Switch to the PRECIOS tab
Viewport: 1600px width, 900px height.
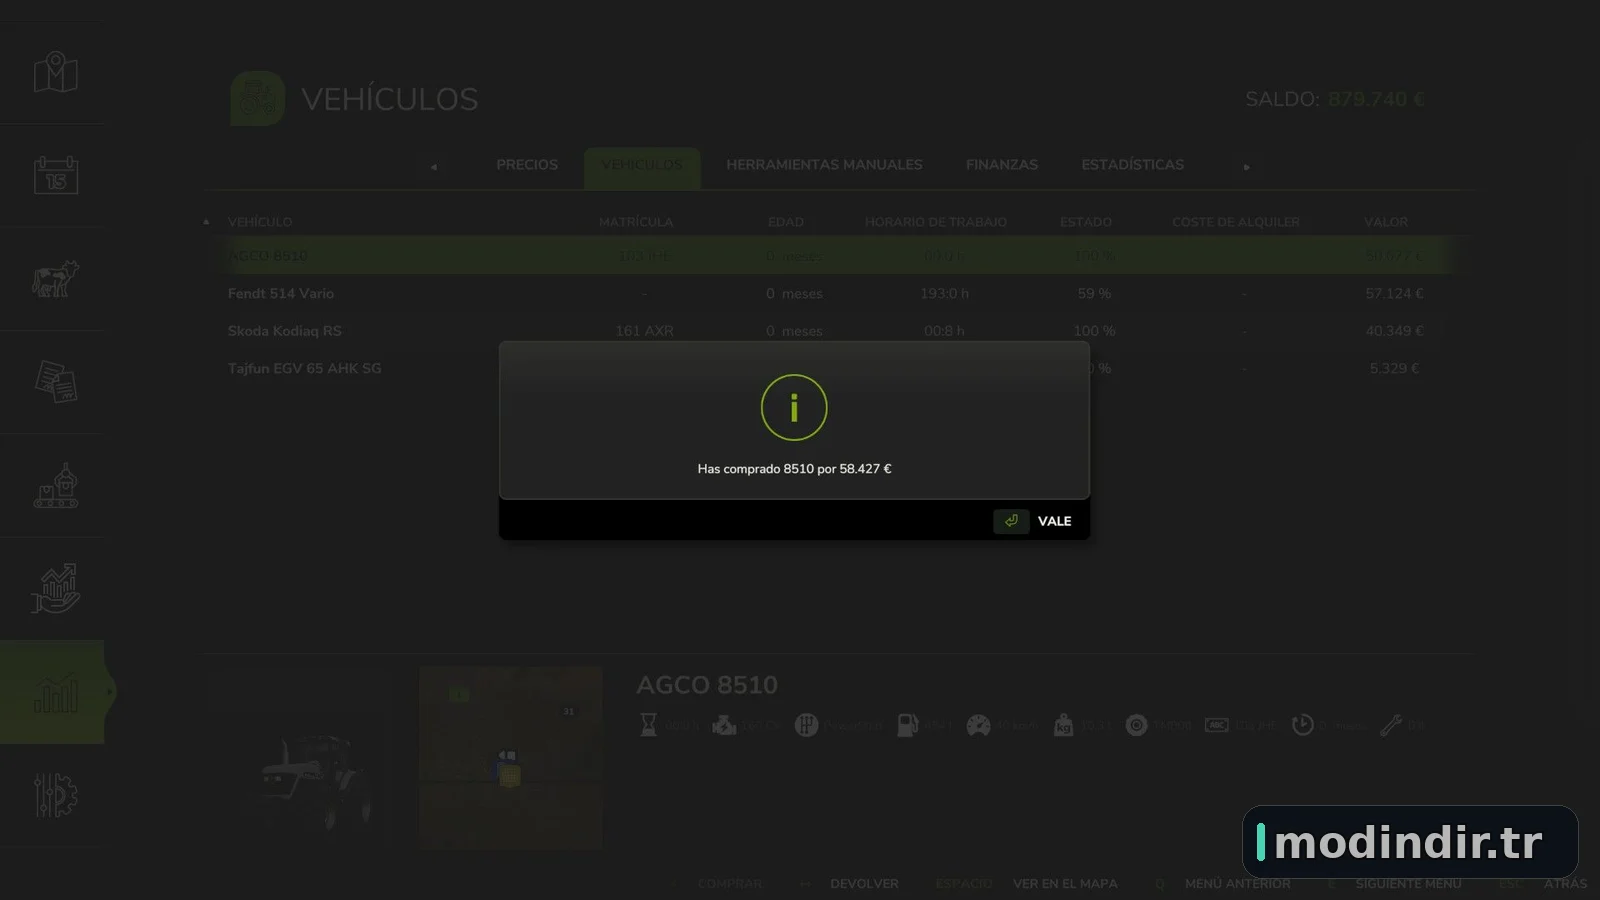coord(527,165)
